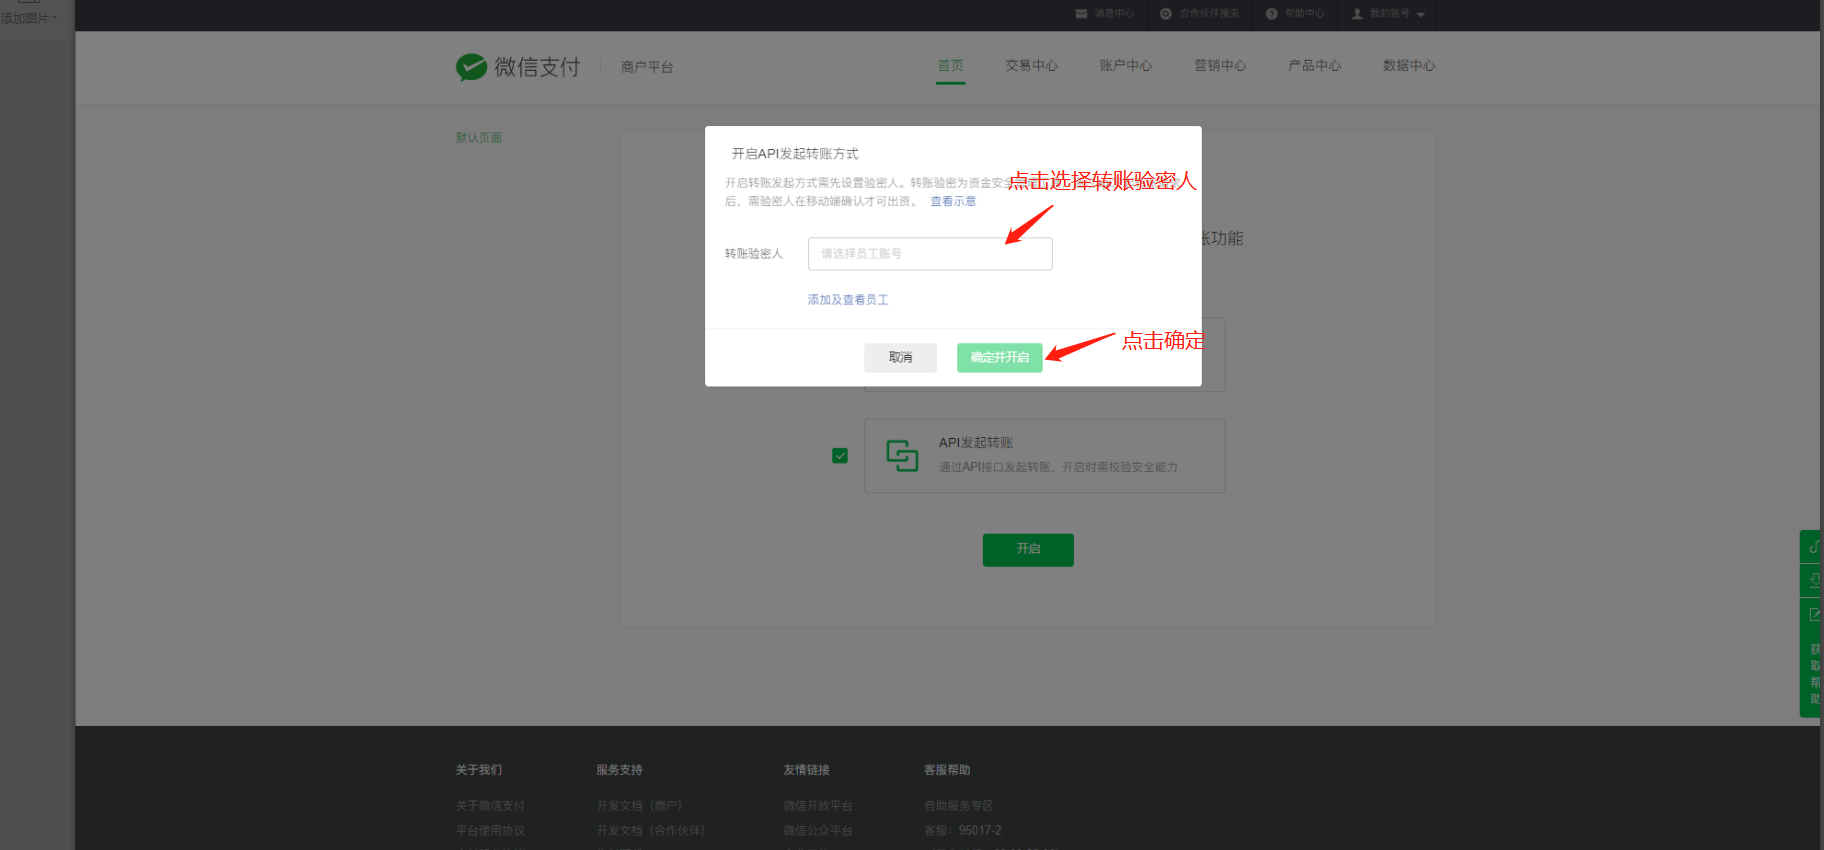Click the WeChat Pay logo icon

(471, 67)
